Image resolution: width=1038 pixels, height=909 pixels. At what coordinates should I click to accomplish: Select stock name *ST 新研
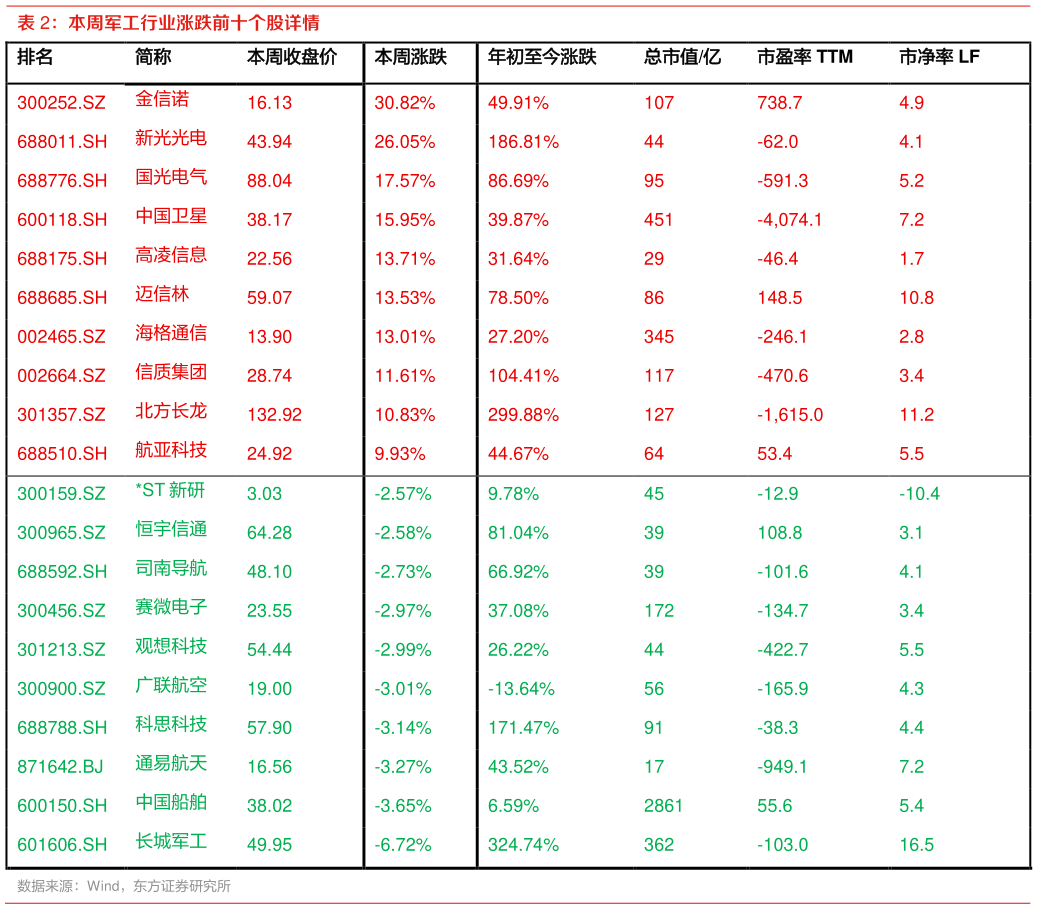(170, 491)
